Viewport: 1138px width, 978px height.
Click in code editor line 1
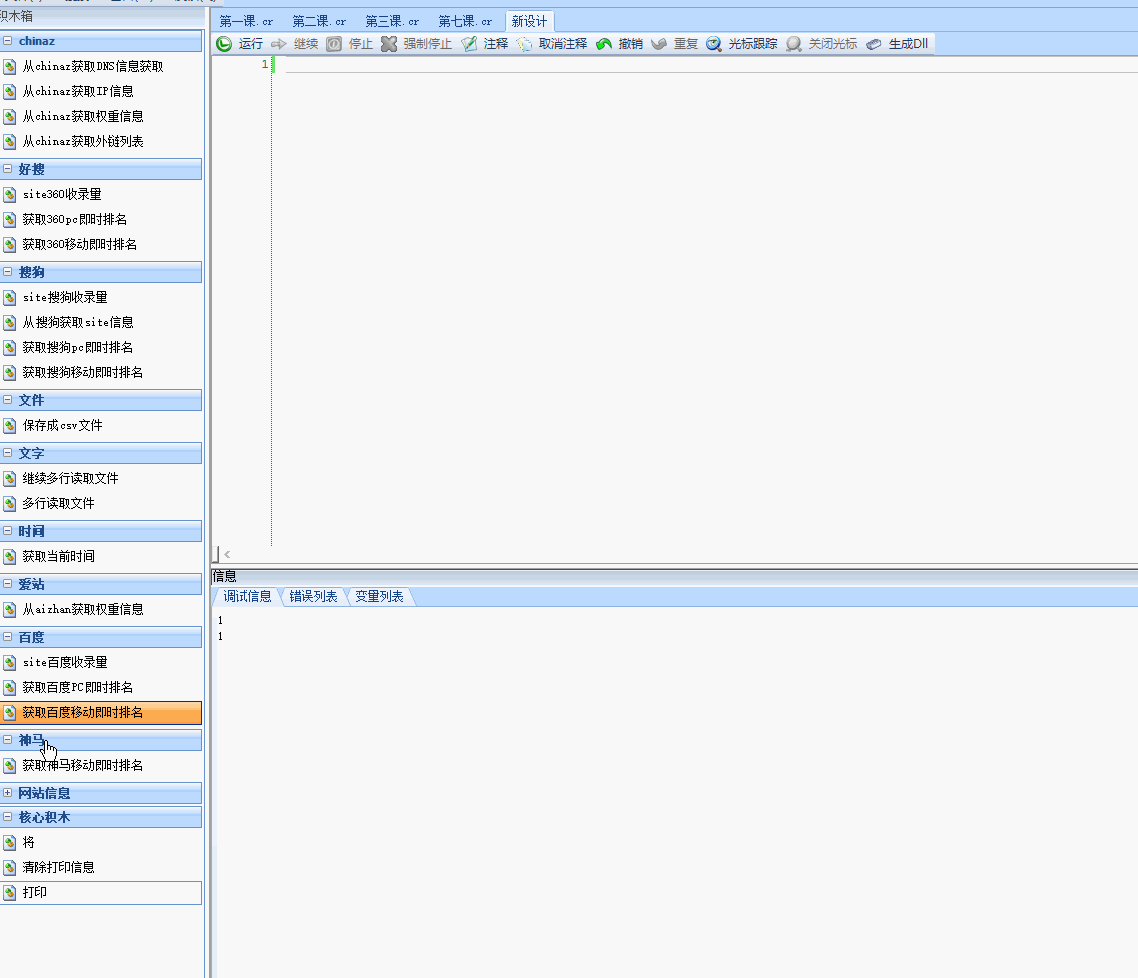(600, 64)
